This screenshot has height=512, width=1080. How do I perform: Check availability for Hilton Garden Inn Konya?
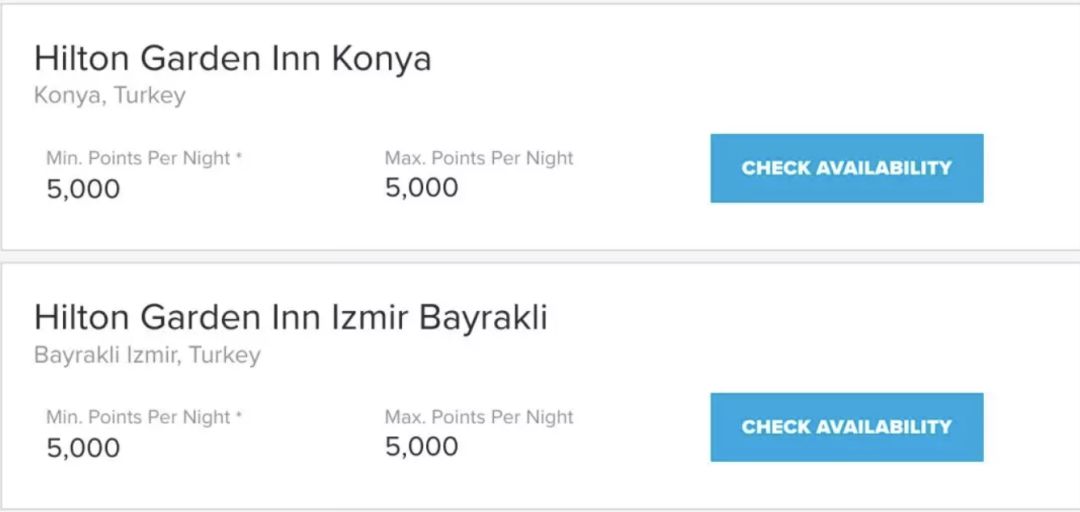tap(846, 168)
